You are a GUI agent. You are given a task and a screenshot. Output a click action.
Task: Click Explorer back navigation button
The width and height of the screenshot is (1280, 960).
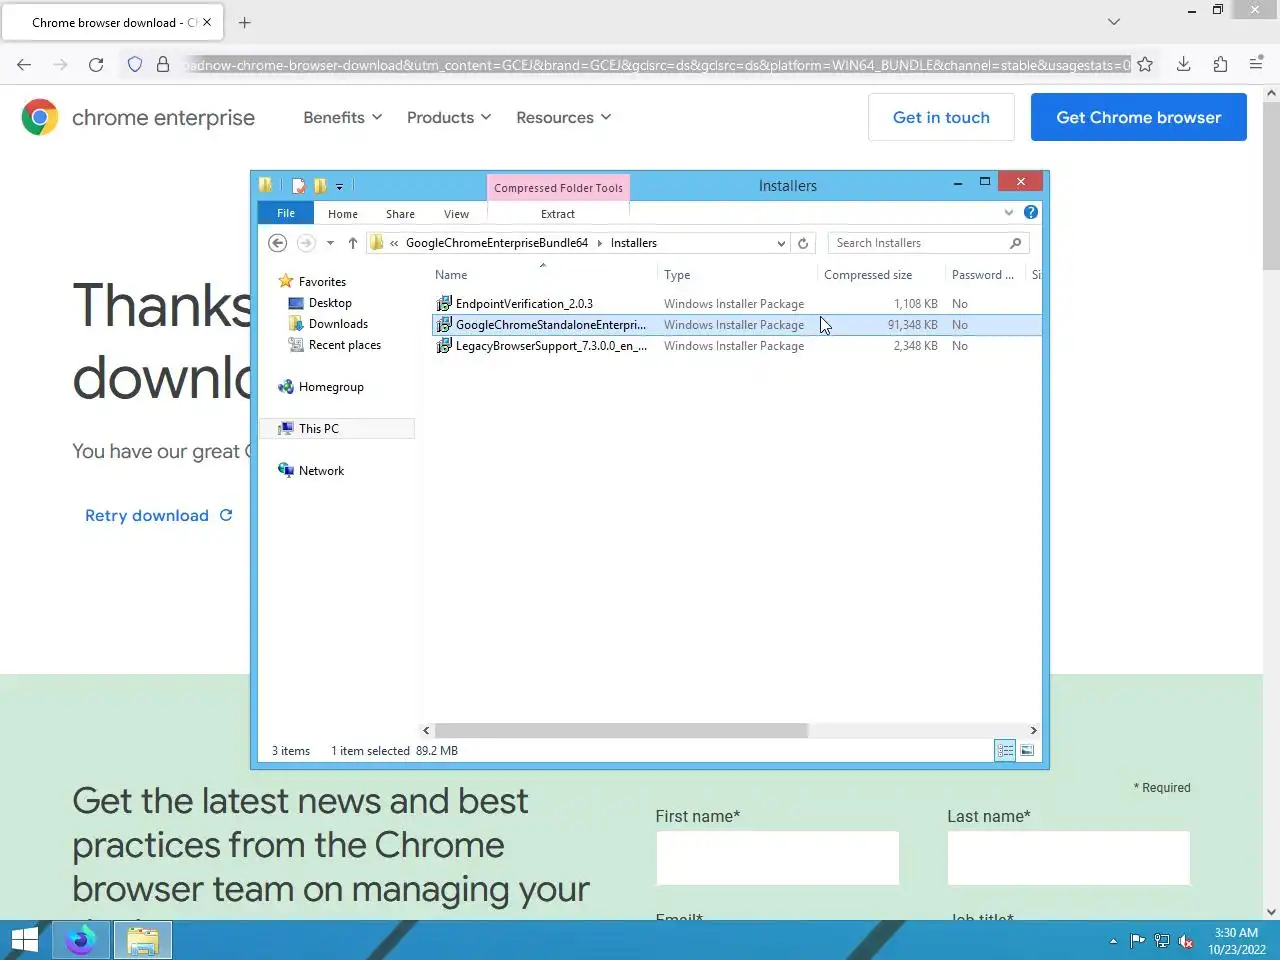[278, 243]
